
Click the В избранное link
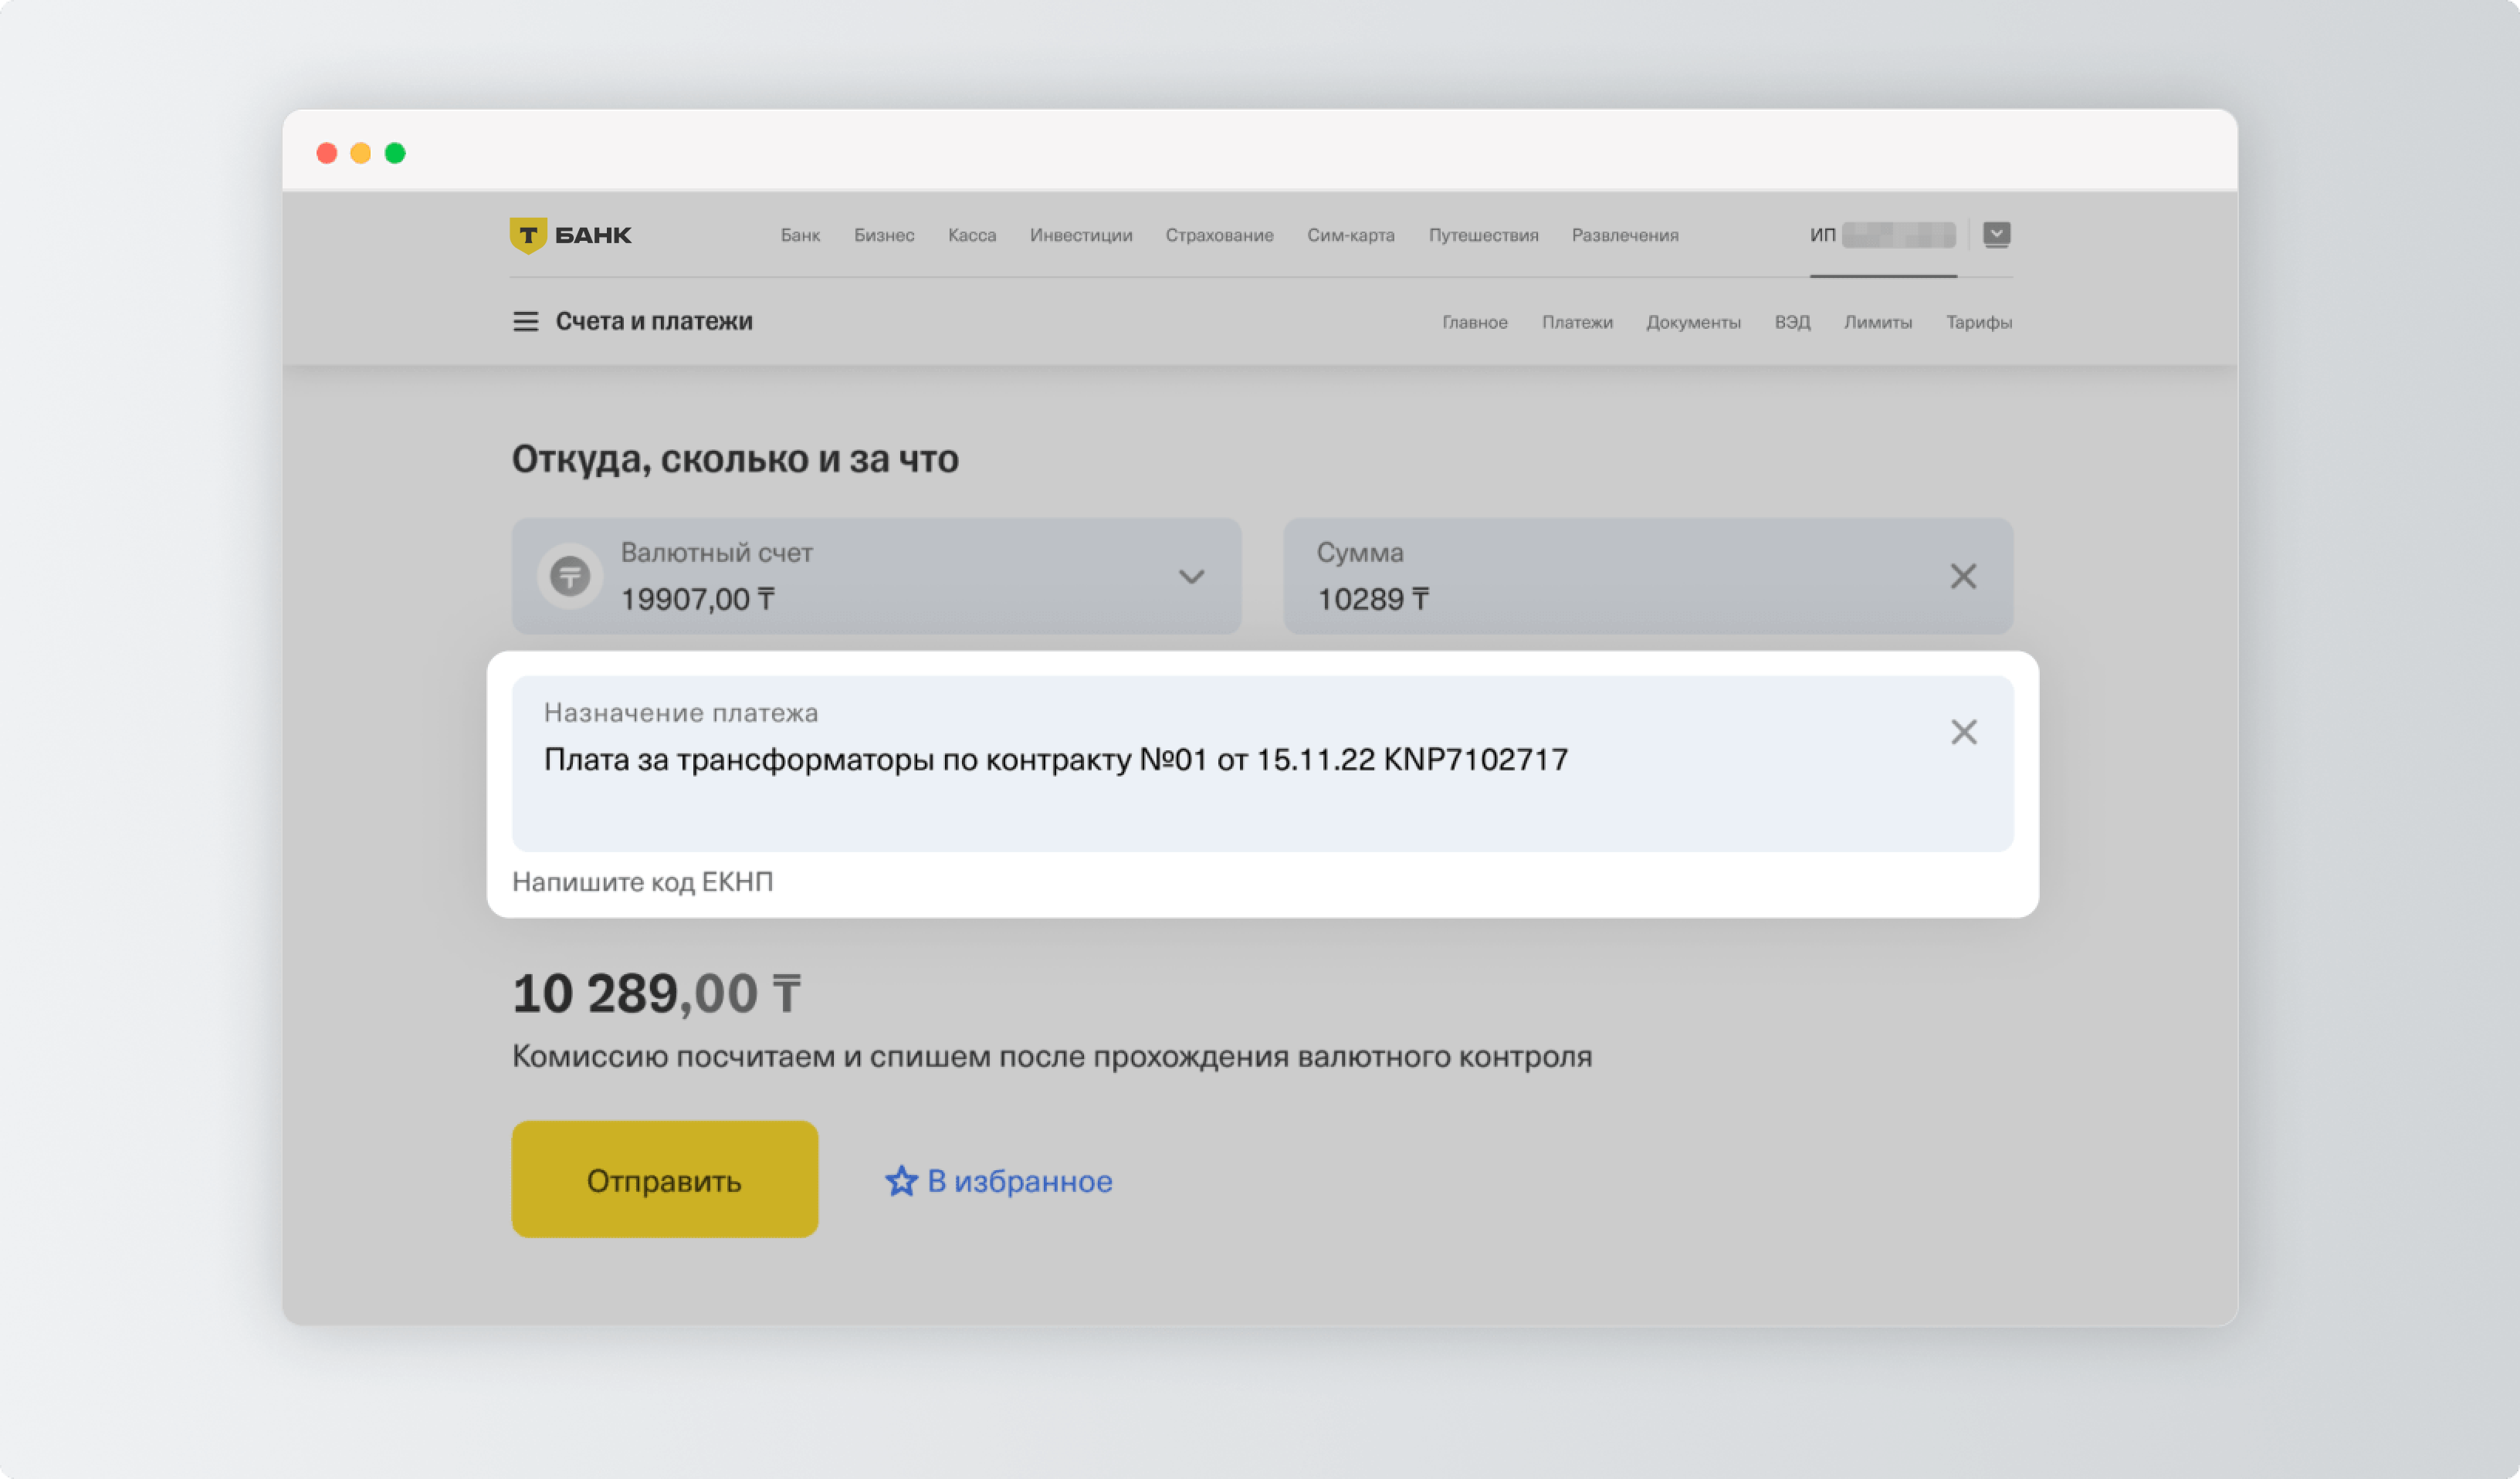pyautogui.click(x=1019, y=1181)
